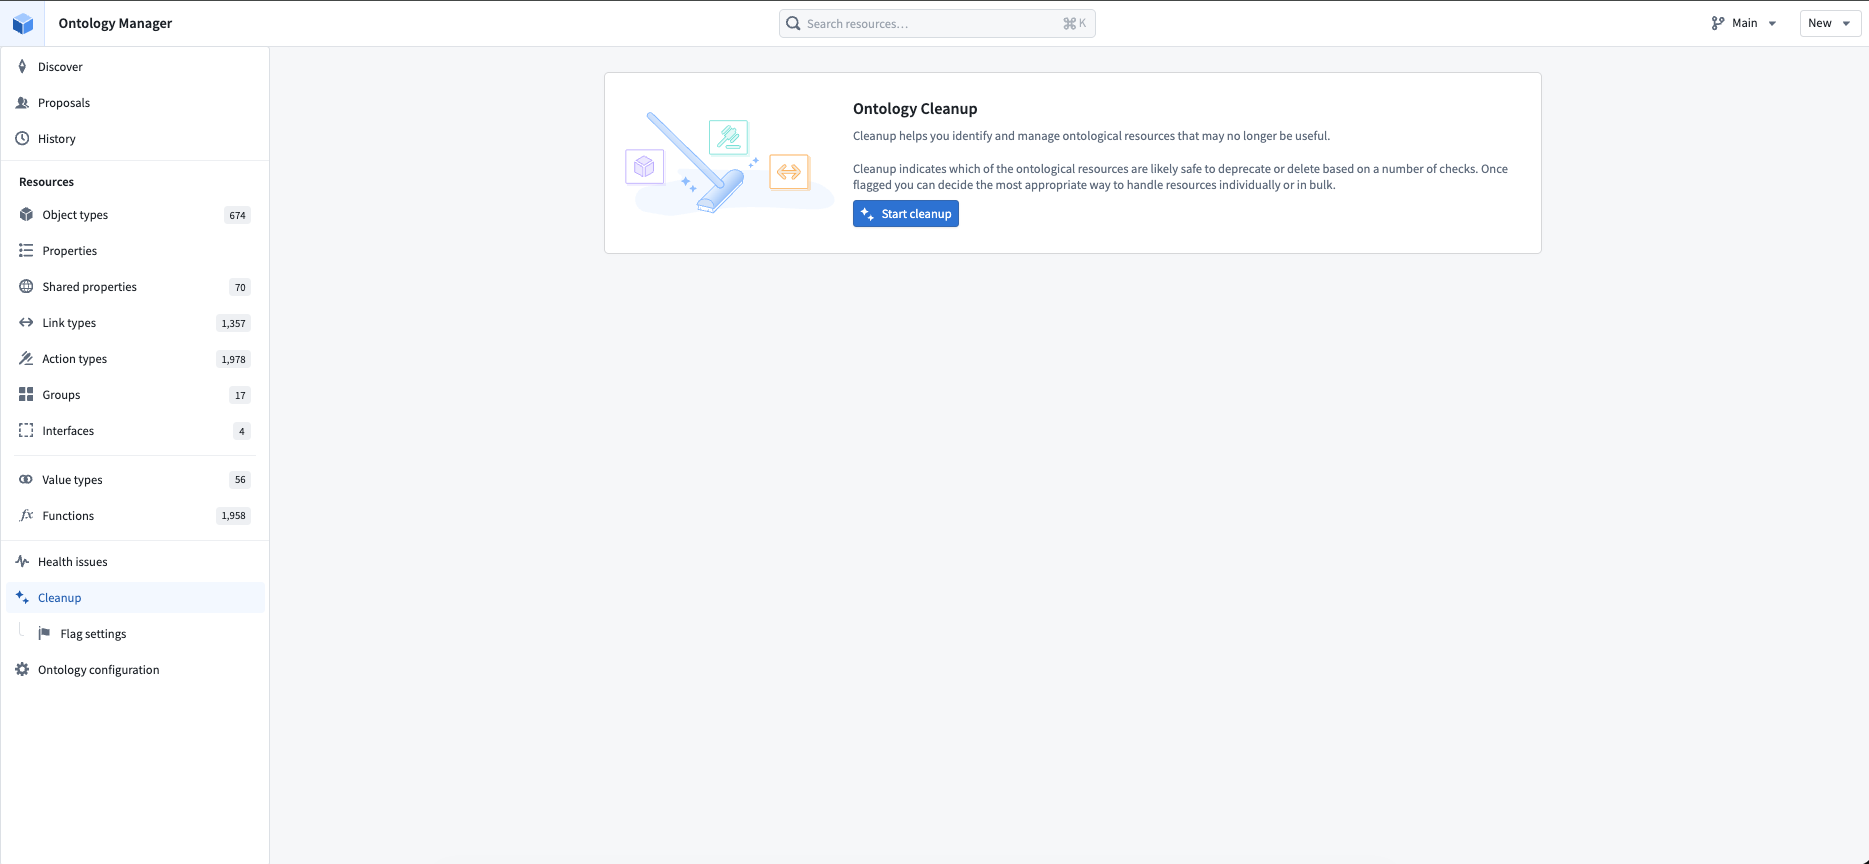Click the Flag settings flag icon
This screenshot has height=864, width=1869.
44,634
